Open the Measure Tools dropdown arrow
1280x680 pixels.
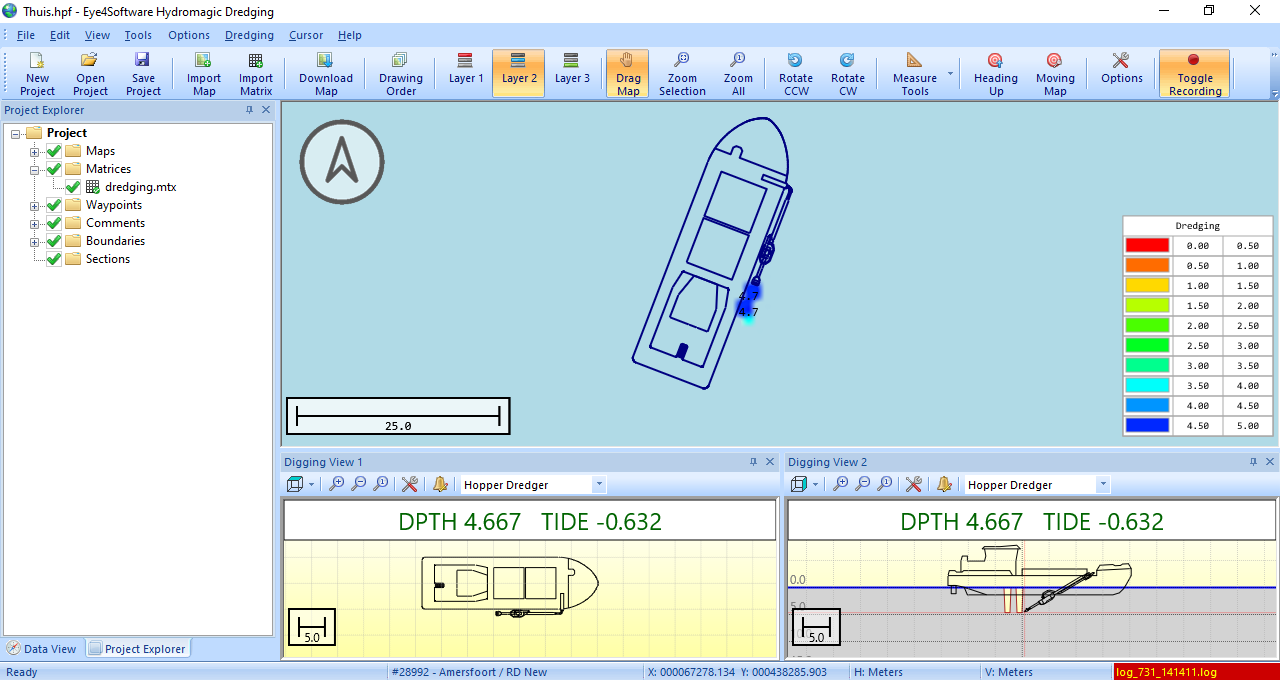coord(951,73)
